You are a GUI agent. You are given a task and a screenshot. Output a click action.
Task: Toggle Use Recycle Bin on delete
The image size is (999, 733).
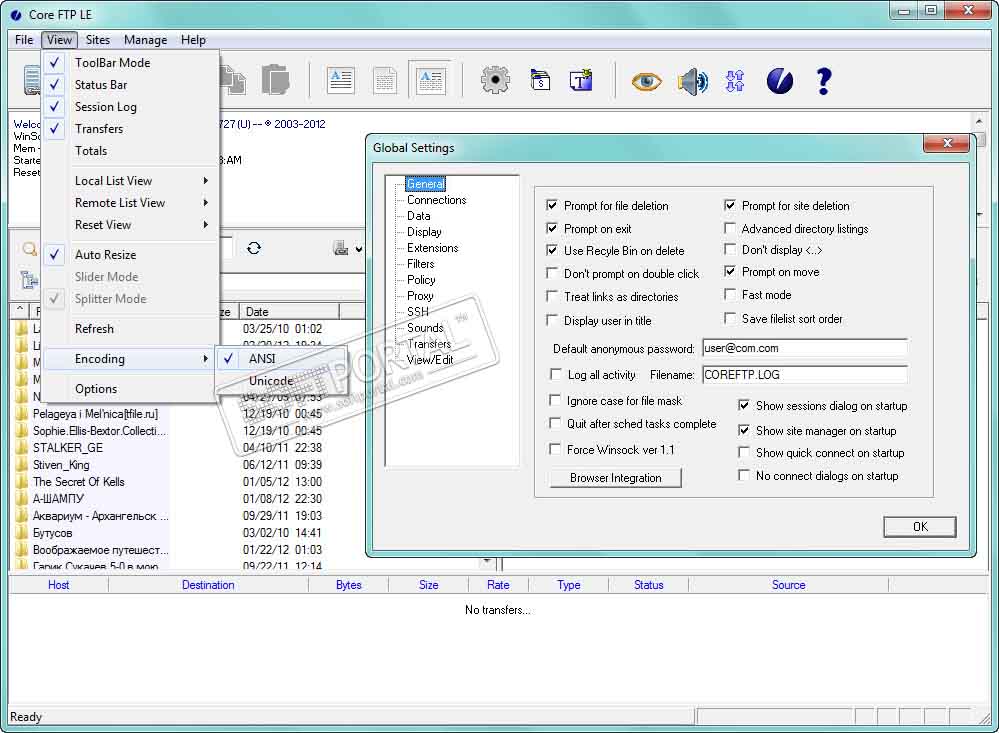[x=552, y=250]
